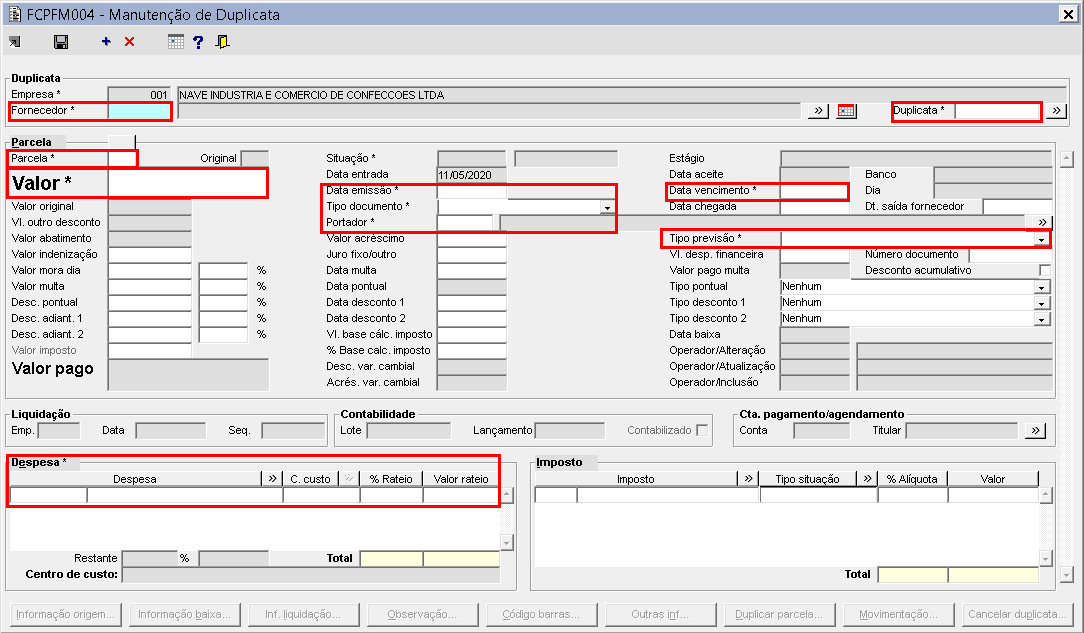Click the % Alíquota column header
Screen dimensions: 1084x633
(912, 479)
